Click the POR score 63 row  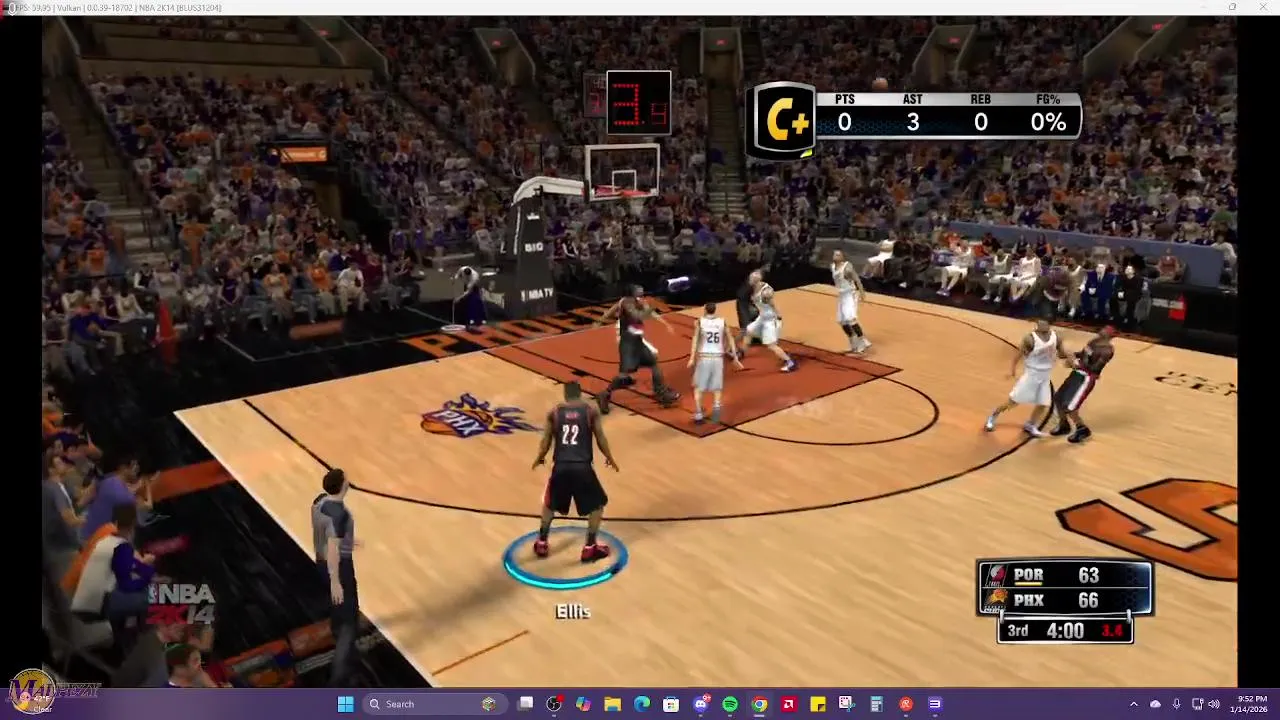click(x=1065, y=575)
